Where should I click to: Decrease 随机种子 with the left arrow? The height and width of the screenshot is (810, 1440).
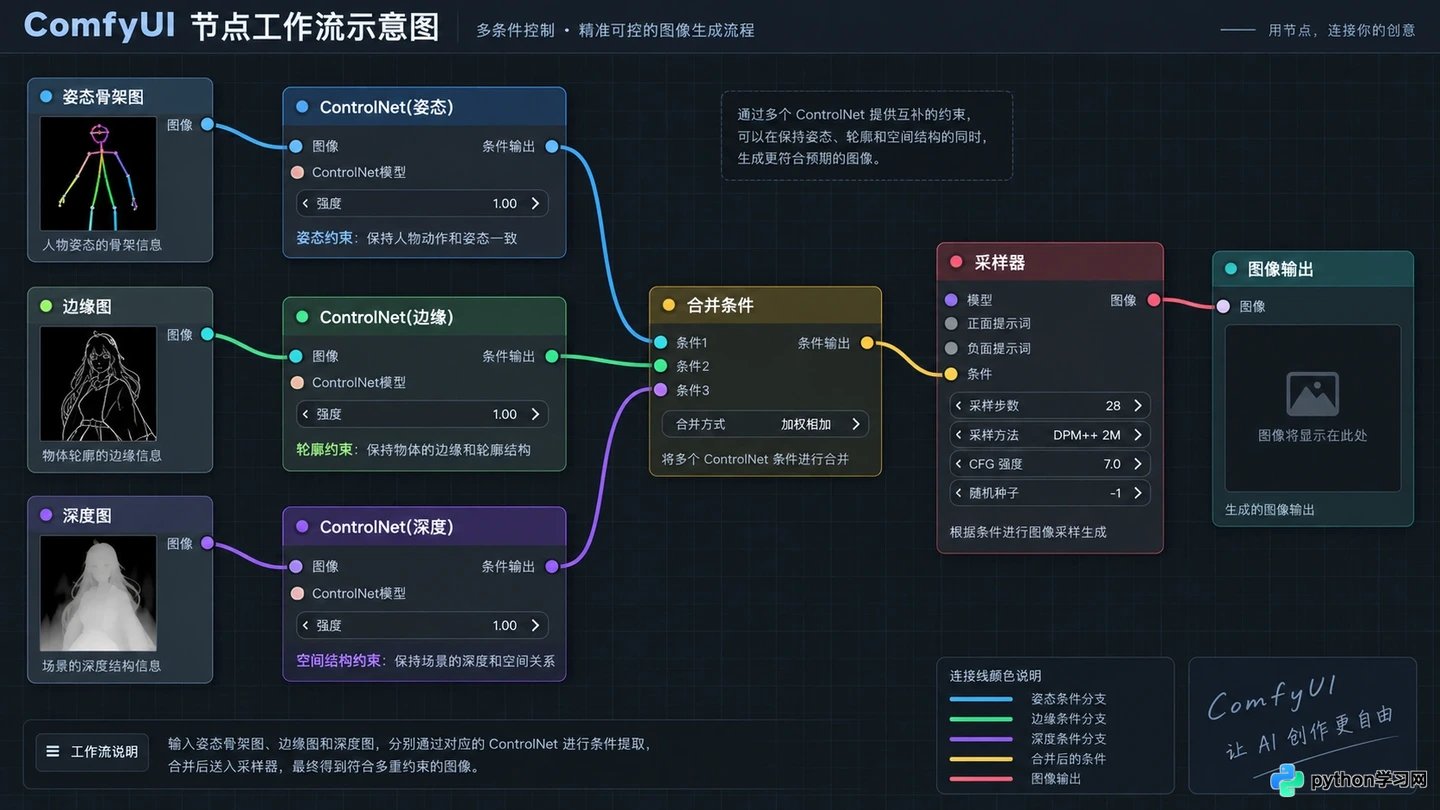point(959,493)
